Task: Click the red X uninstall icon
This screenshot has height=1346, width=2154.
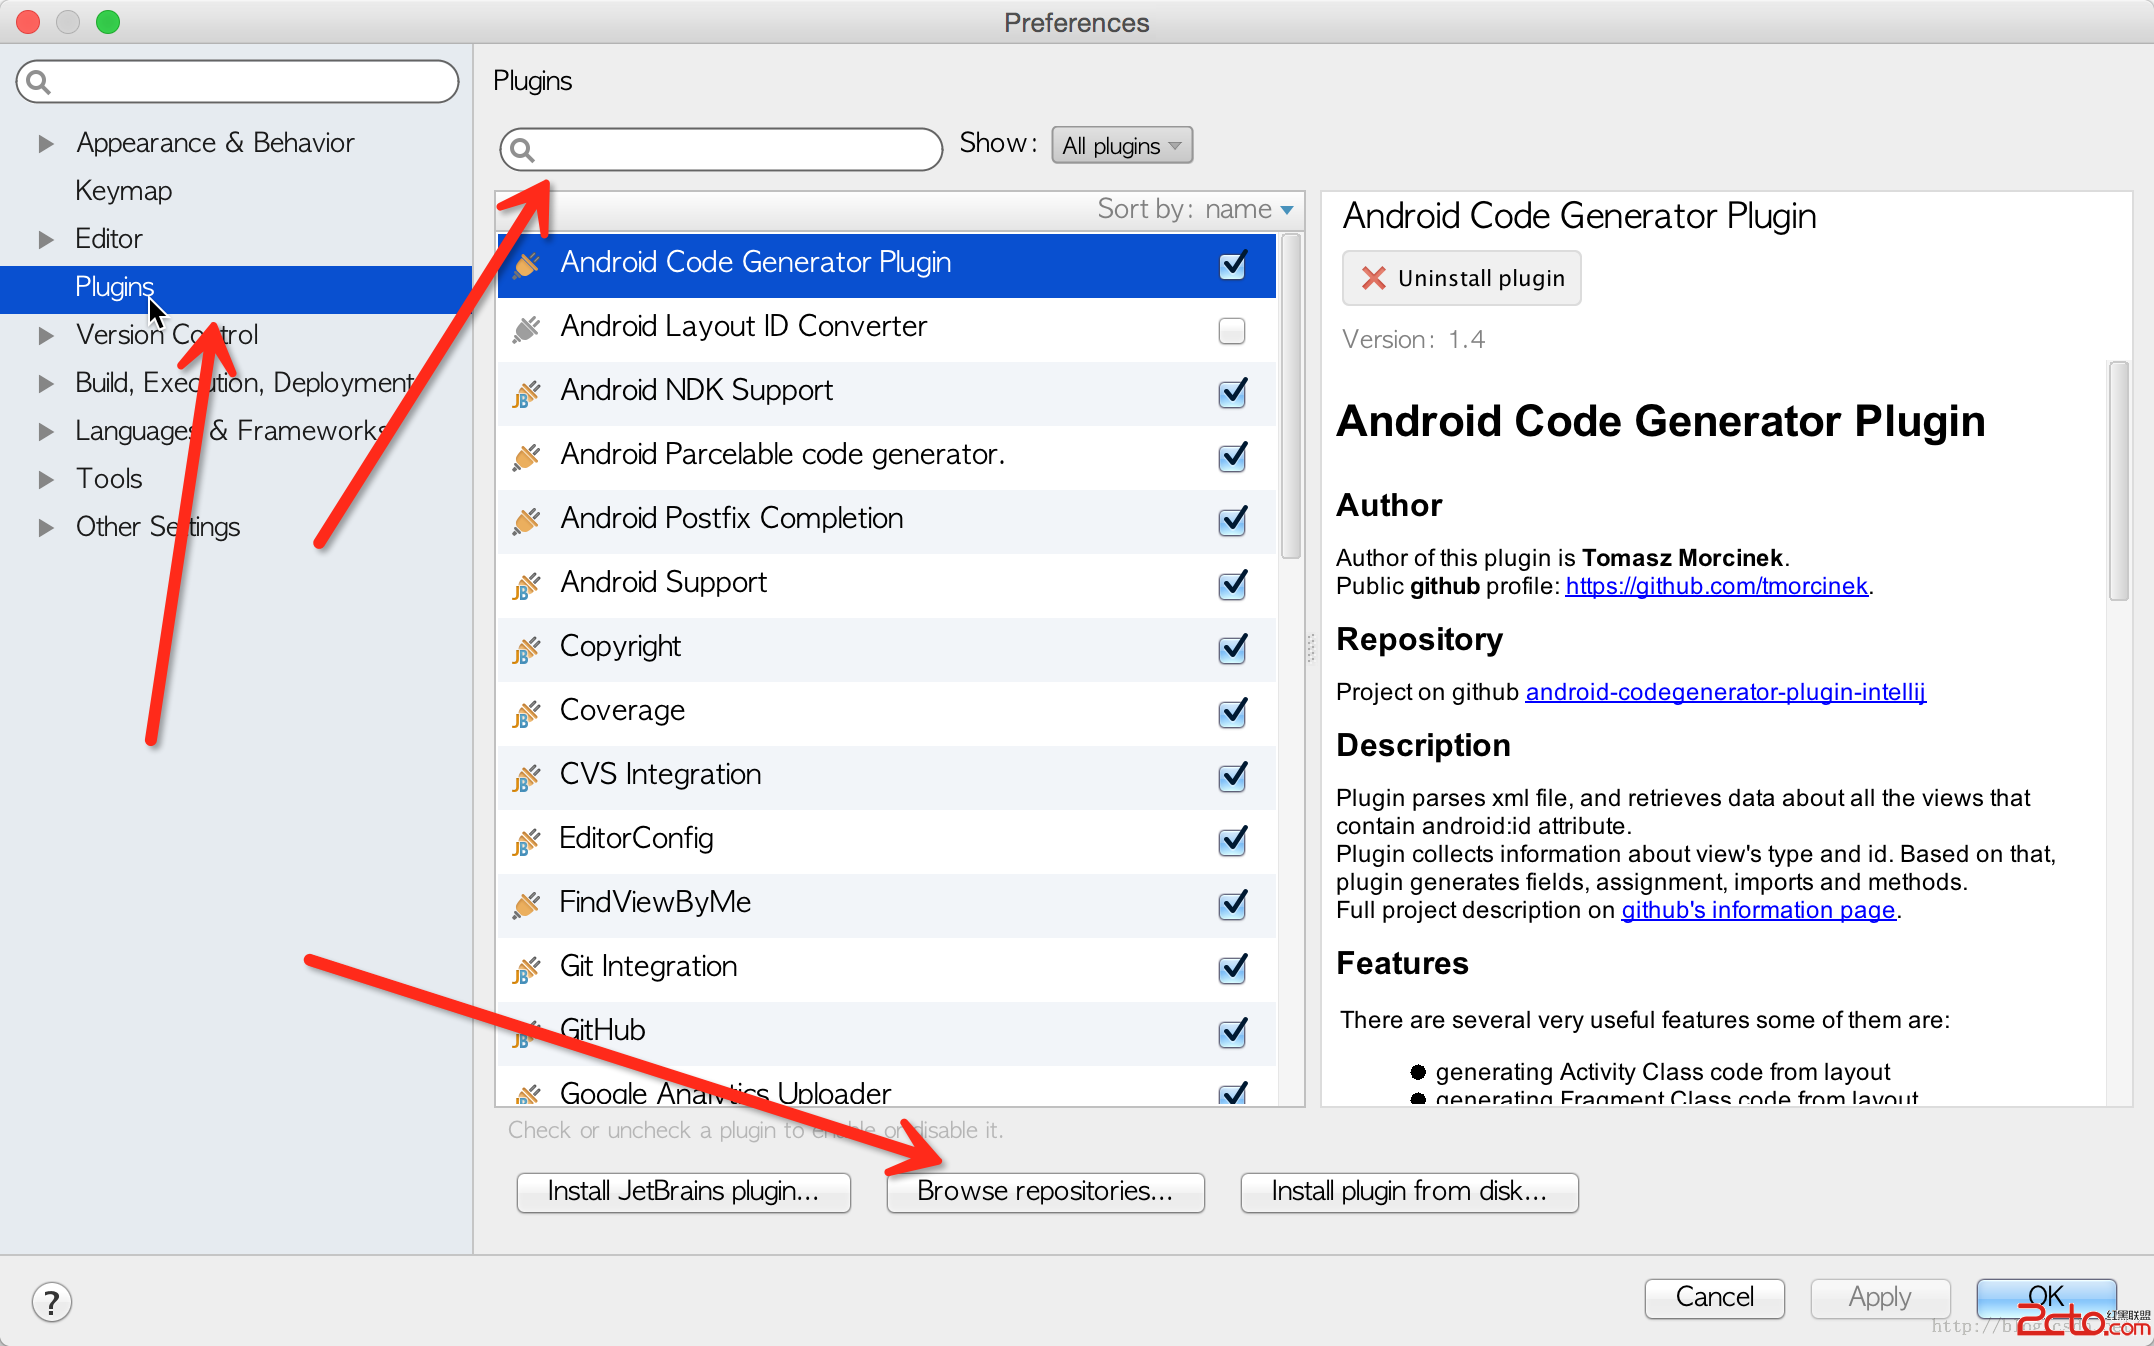Action: pos(1374,278)
